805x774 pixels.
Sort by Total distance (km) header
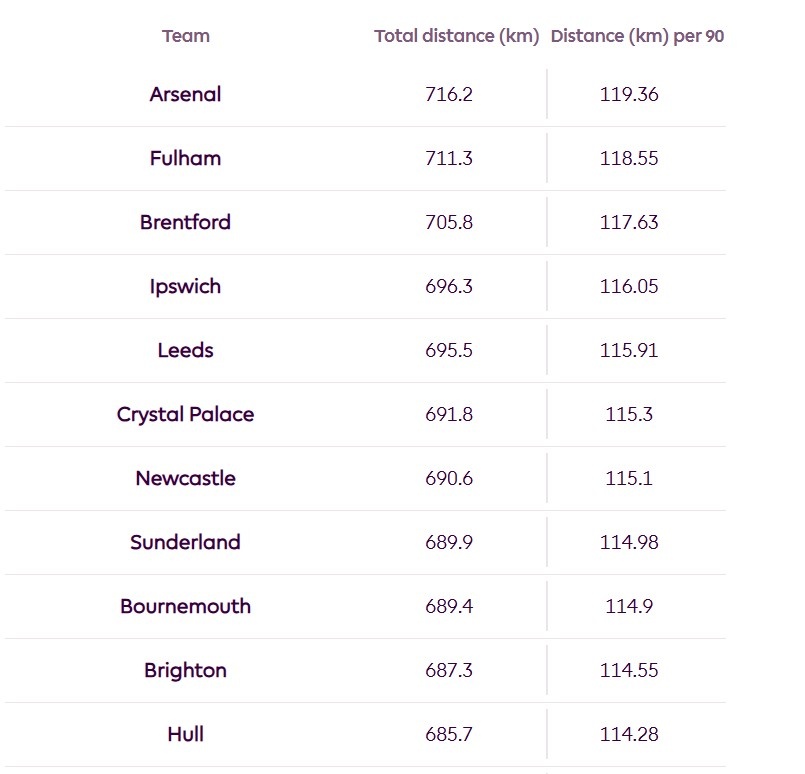456,36
